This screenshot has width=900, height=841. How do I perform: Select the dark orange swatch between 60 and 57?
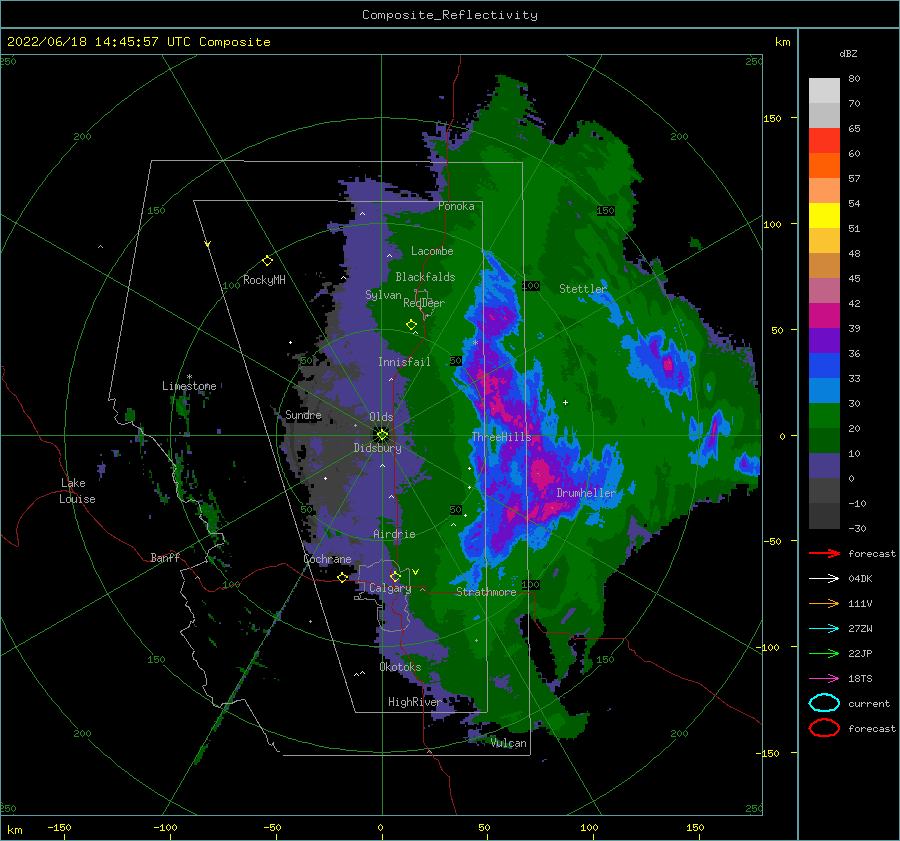824,166
